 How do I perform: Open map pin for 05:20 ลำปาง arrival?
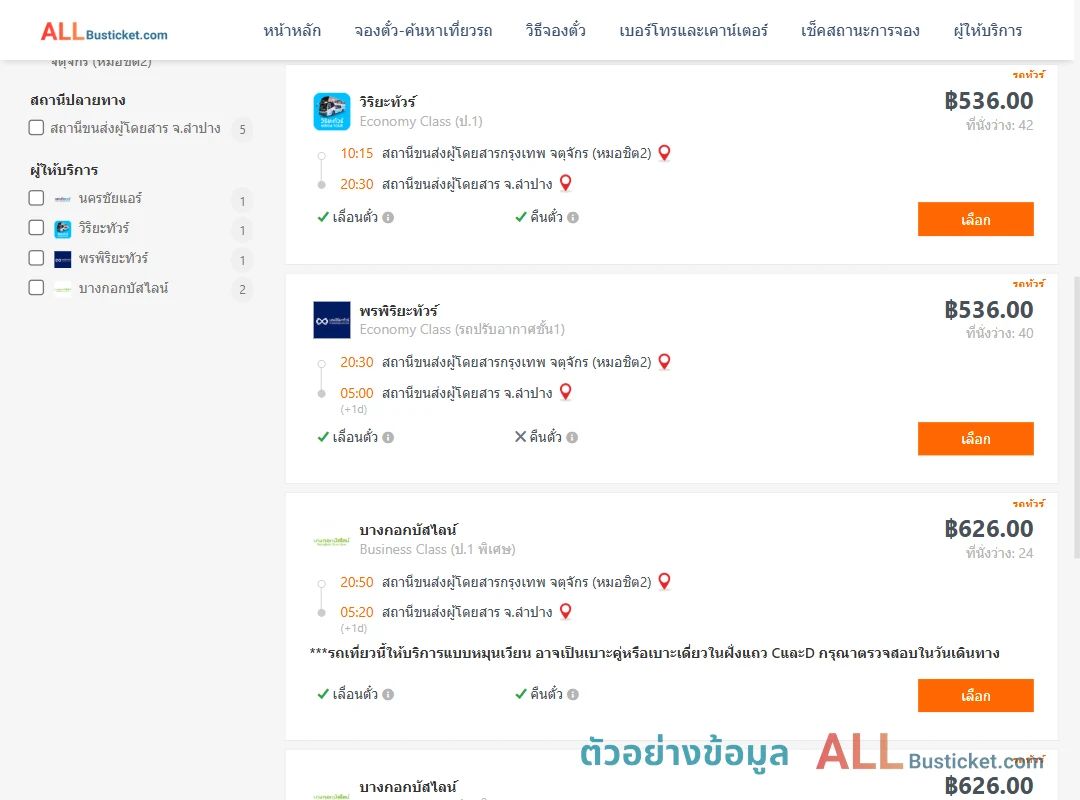click(x=565, y=611)
